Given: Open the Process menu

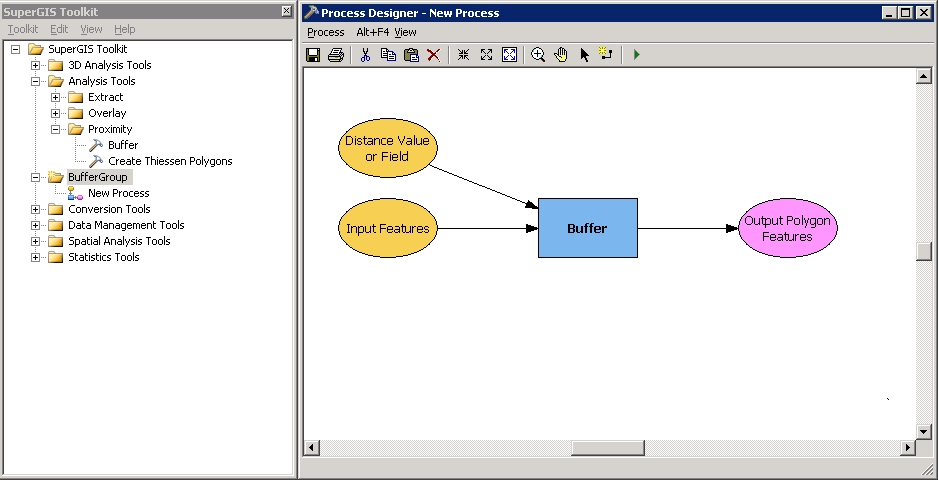Looking at the screenshot, I should pos(325,32).
